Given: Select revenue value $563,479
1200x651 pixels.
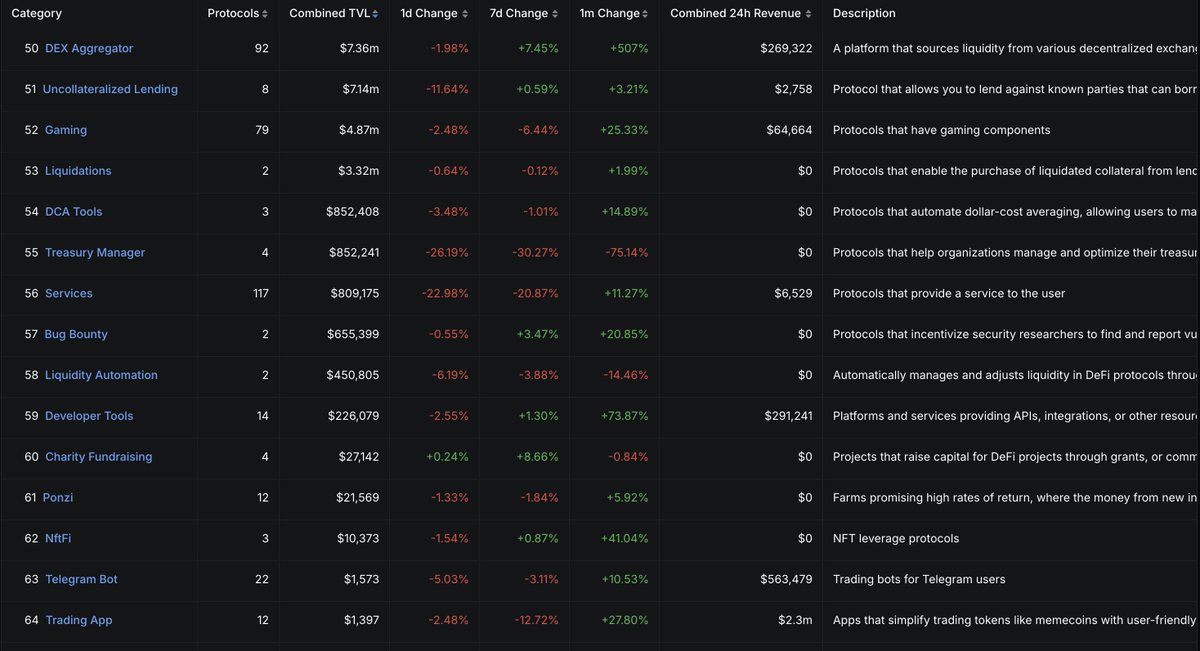Looking at the screenshot, I should click(x=786, y=580).
